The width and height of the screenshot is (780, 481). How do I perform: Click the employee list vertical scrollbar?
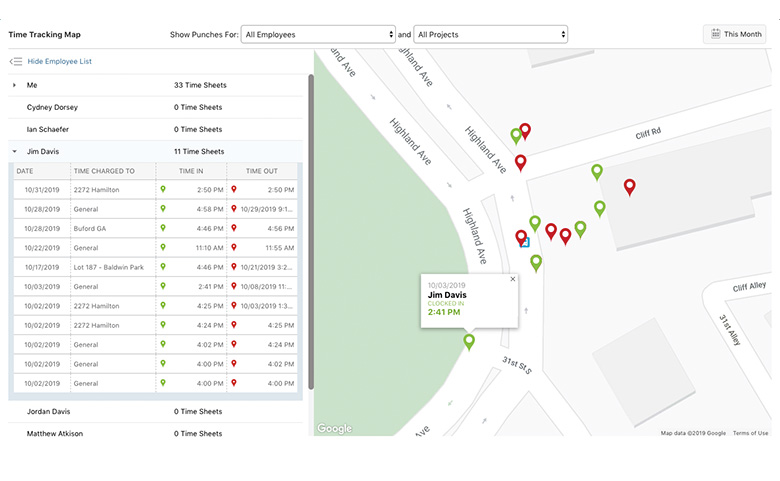pyautogui.click(x=311, y=232)
